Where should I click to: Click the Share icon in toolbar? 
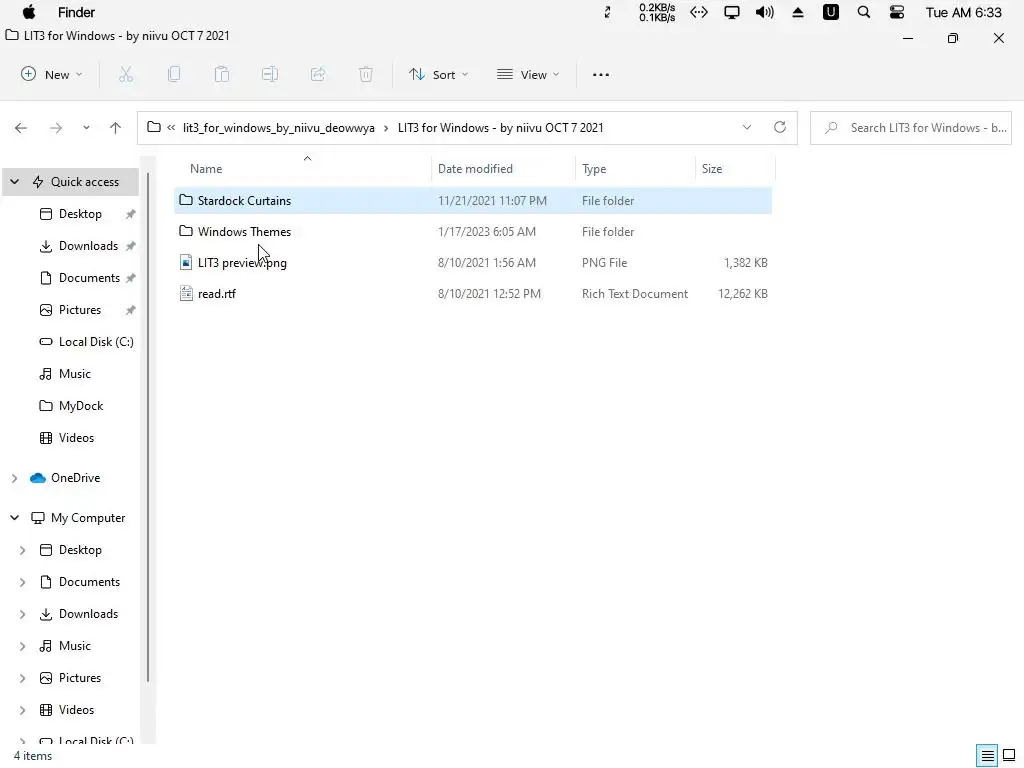(318, 74)
